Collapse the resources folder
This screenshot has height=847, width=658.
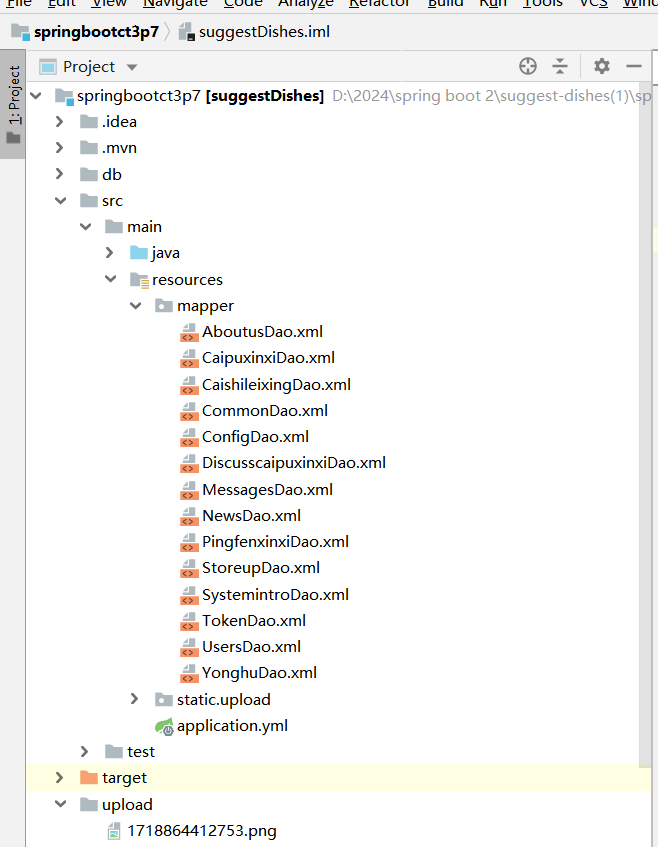(111, 280)
